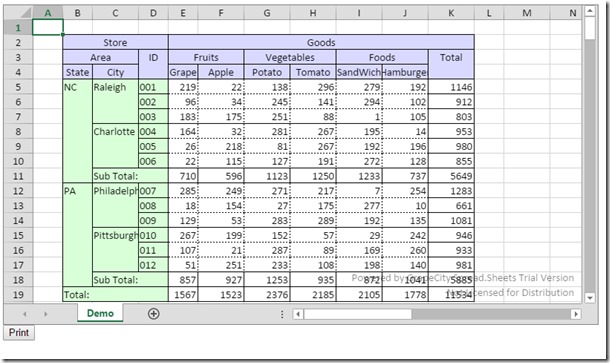Click the Store header cell
Screen dimensions: 610x363
pos(115,42)
